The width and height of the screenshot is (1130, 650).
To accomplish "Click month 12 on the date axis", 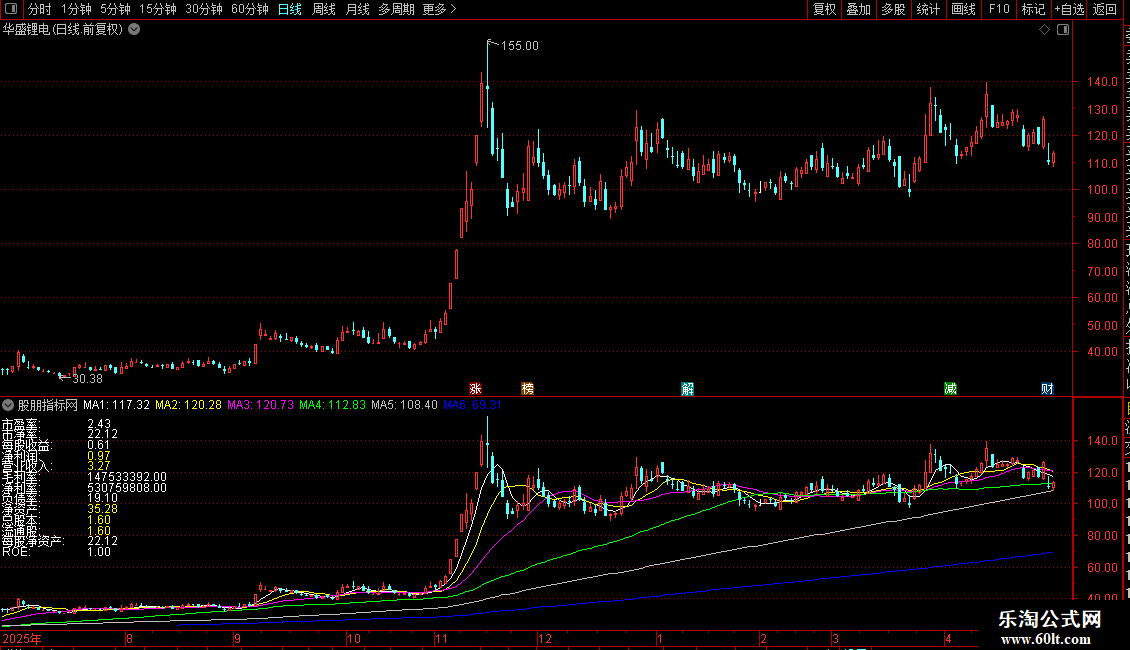I will pos(545,638).
